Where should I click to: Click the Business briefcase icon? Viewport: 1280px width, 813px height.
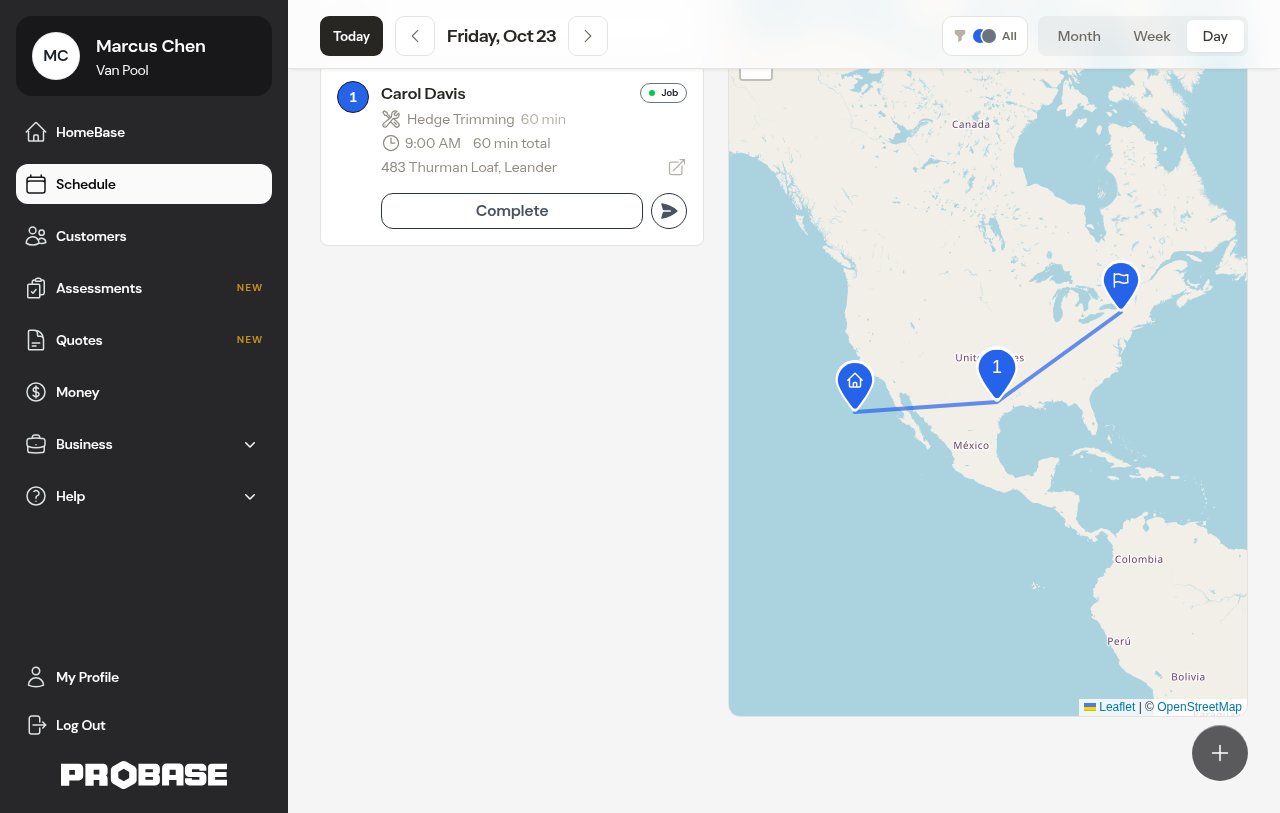(36, 444)
